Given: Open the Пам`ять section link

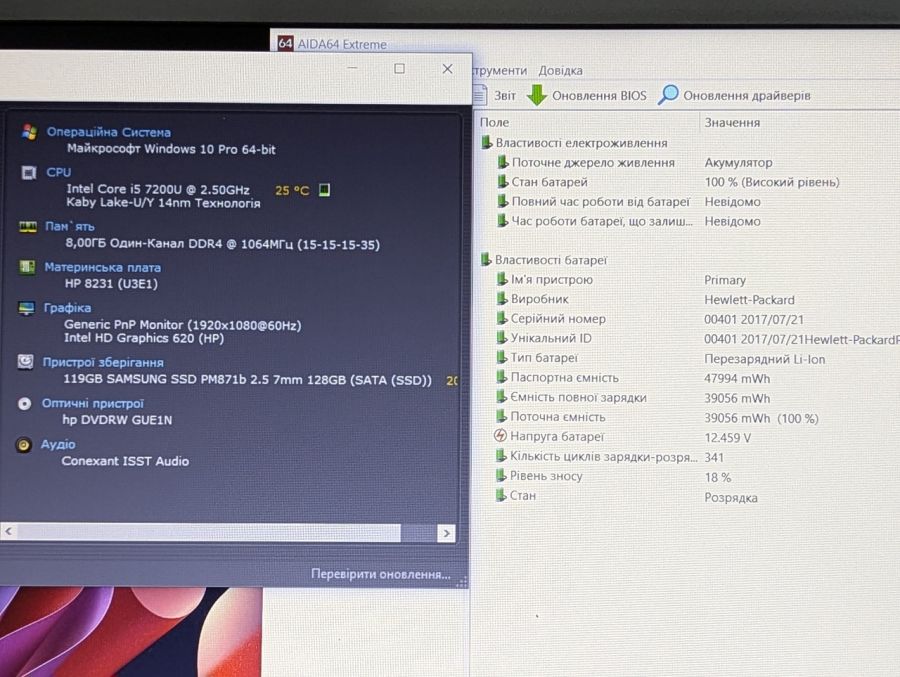Looking at the screenshot, I should click(x=69, y=226).
